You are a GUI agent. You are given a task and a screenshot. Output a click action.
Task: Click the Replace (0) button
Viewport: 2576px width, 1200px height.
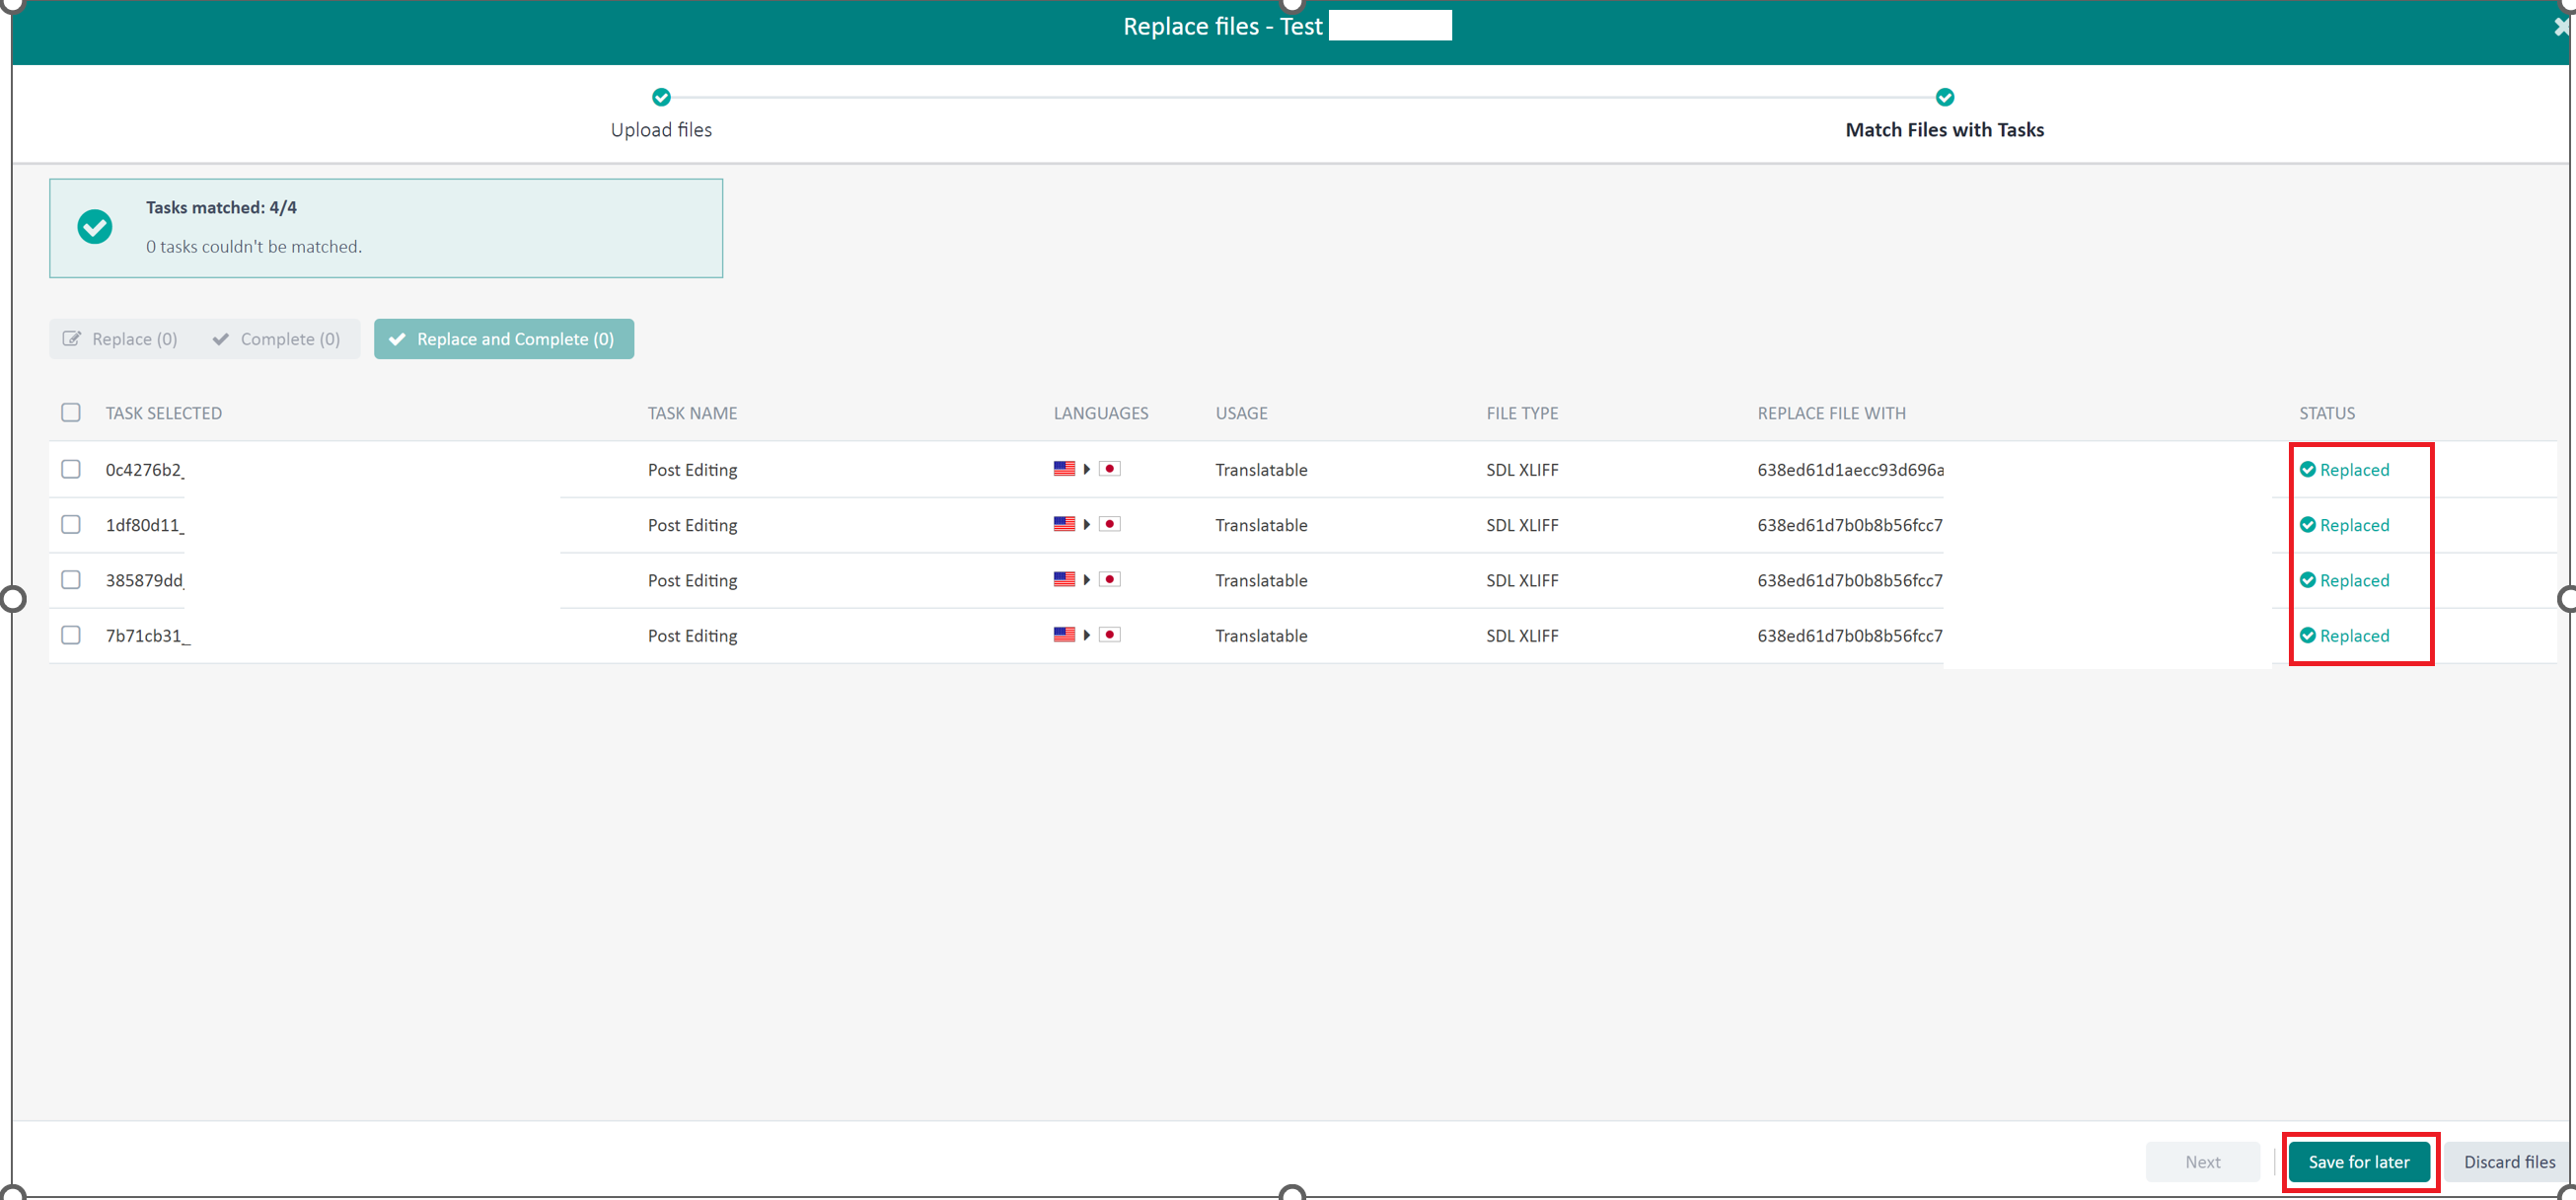[x=121, y=339]
